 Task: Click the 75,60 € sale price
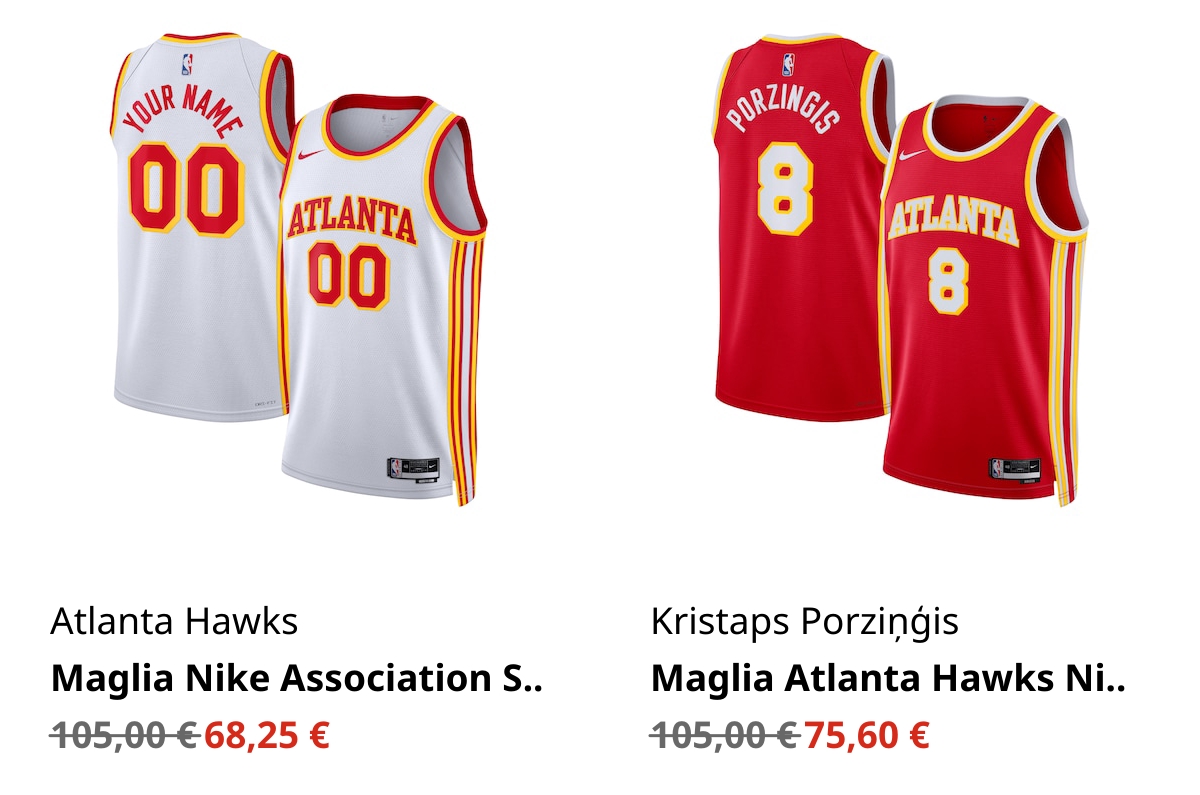pos(867,736)
